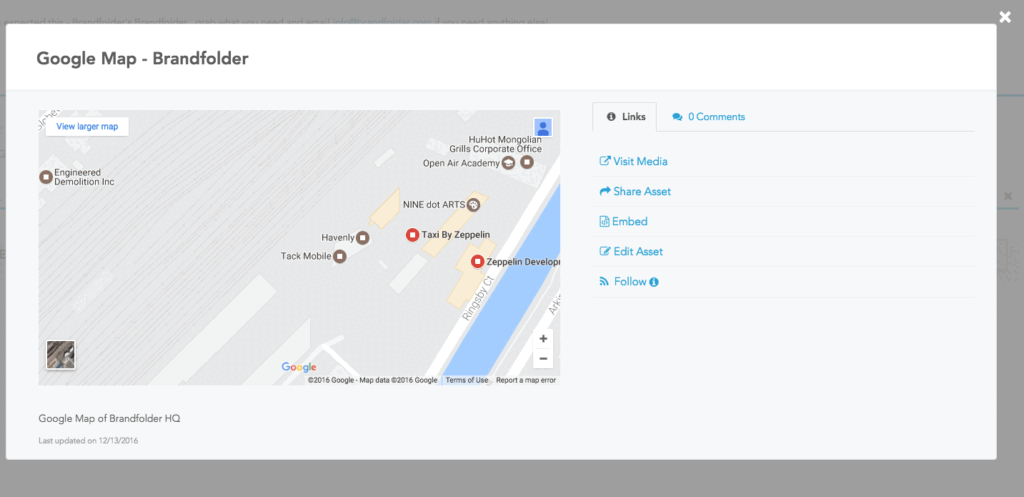The height and width of the screenshot is (497, 1024).
Task: Click the Zeppelin Development red marker
Action: tap(477, 262)
